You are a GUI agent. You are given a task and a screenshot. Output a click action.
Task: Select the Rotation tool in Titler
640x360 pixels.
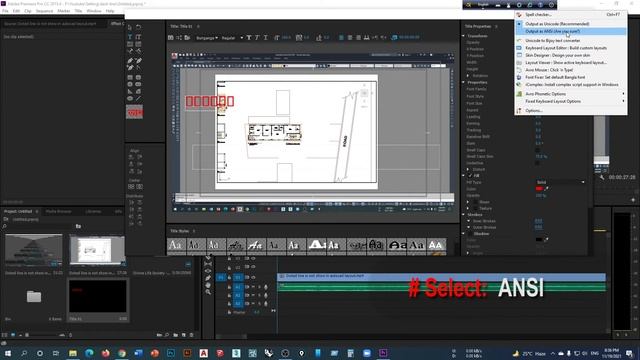[138, 27]
